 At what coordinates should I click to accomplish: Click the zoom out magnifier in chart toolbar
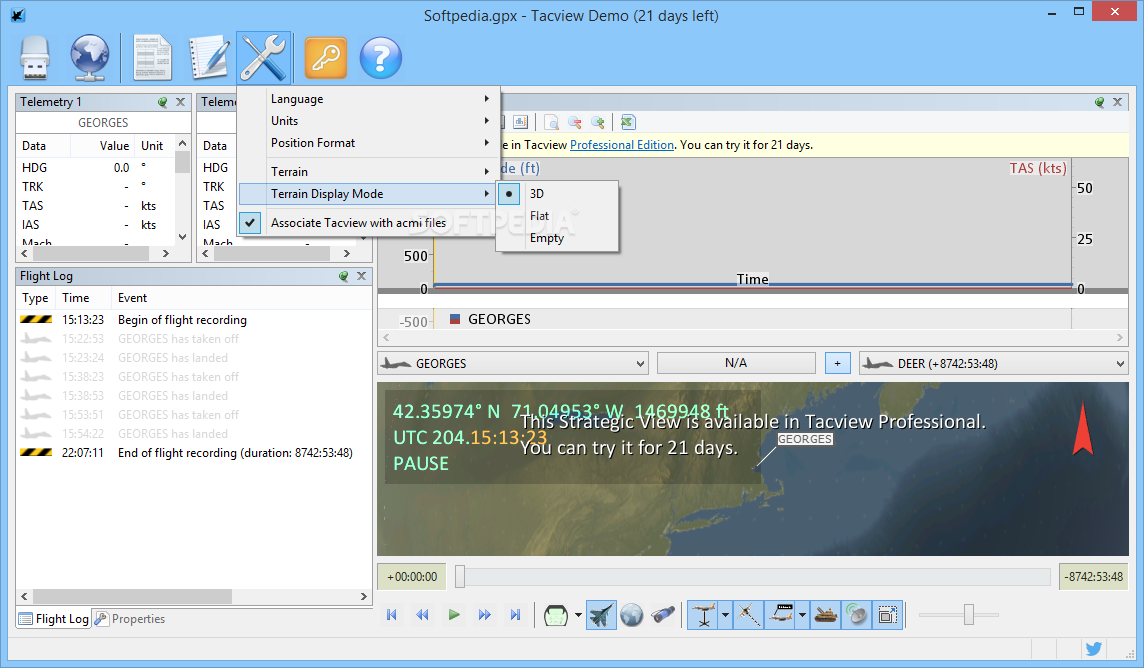click(x=575, y=123)
